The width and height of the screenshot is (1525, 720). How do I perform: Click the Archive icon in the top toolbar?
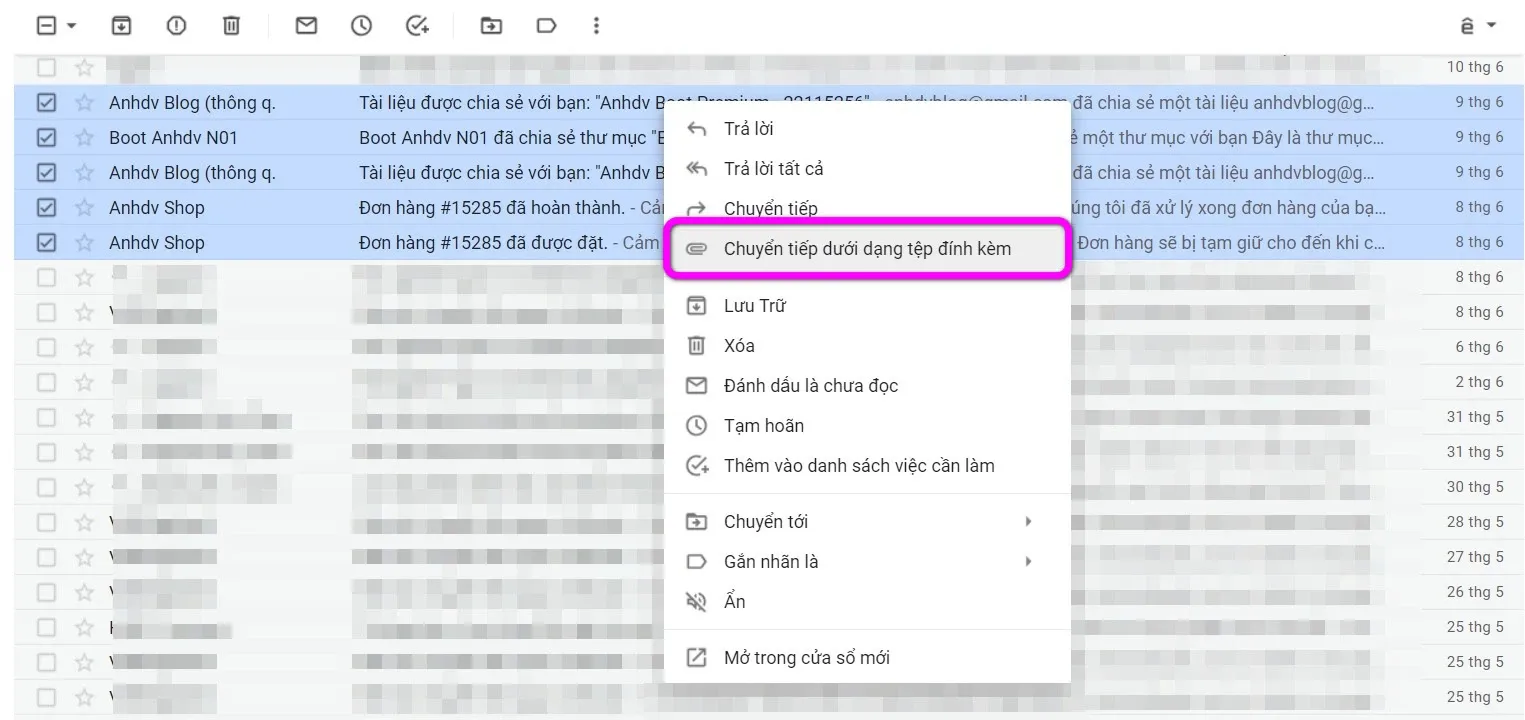coord(120,26)
